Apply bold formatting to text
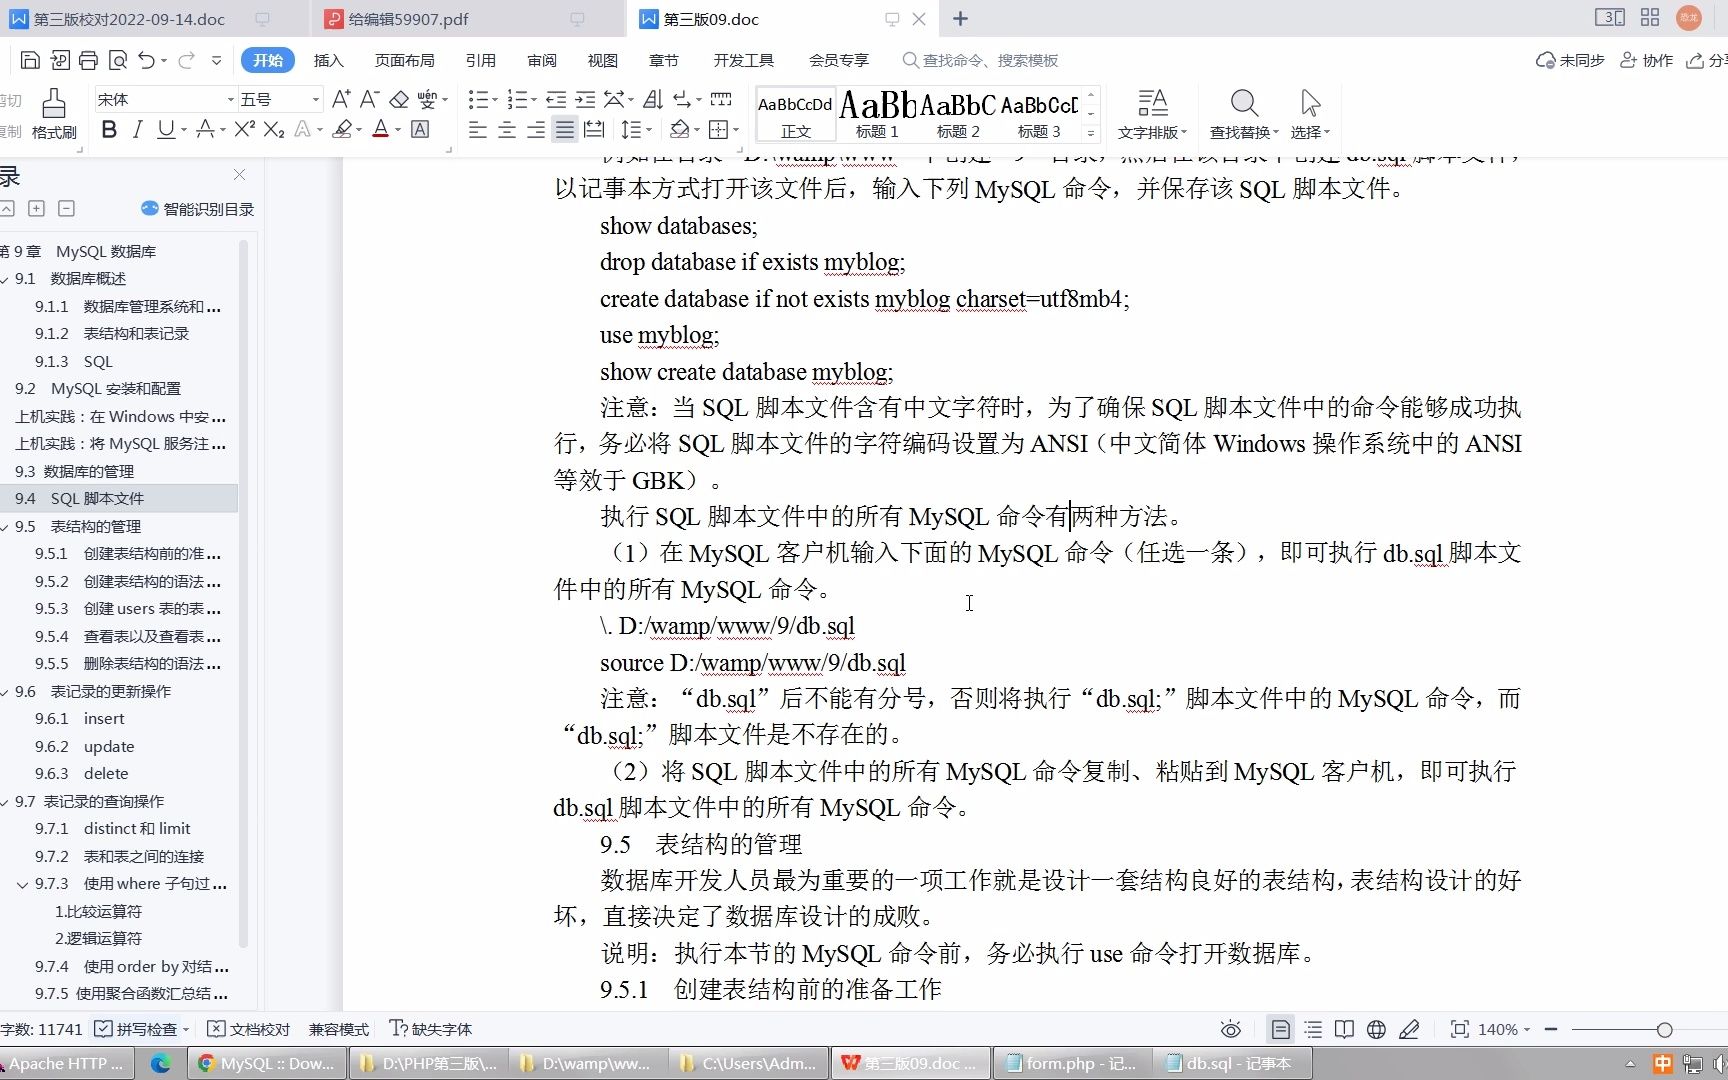The height and width of the screenshot is (1080, 1728). click(x=108, y=129)
